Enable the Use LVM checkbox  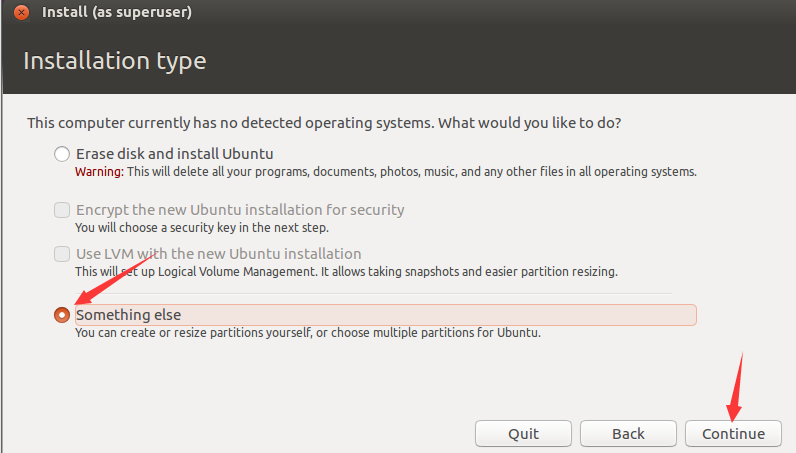62,254
